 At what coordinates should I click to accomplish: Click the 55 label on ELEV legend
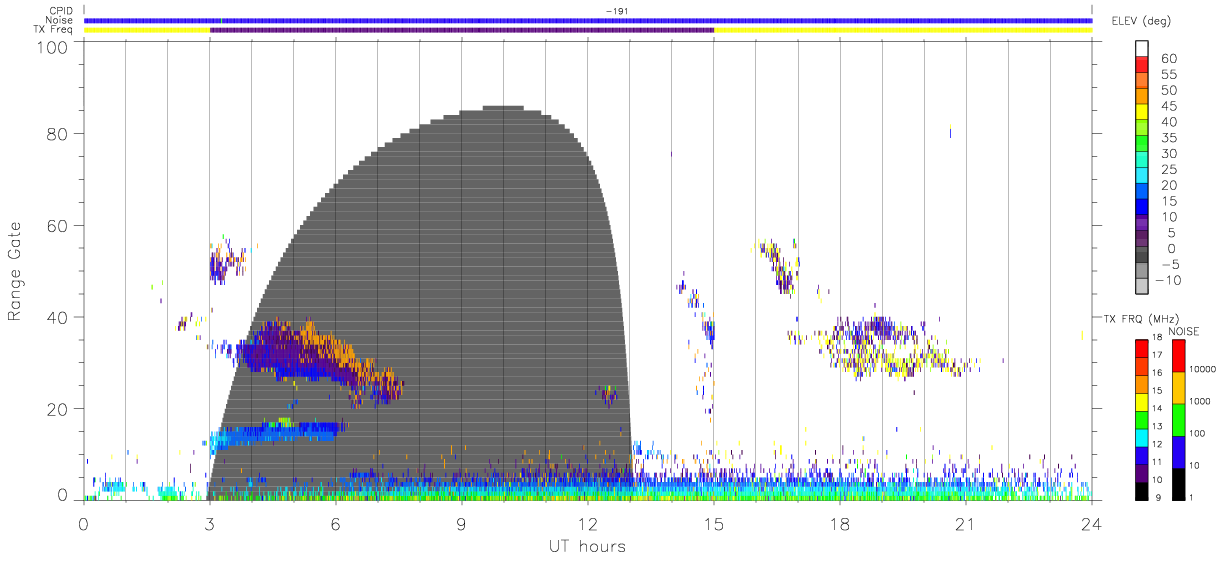point(1168,75)
